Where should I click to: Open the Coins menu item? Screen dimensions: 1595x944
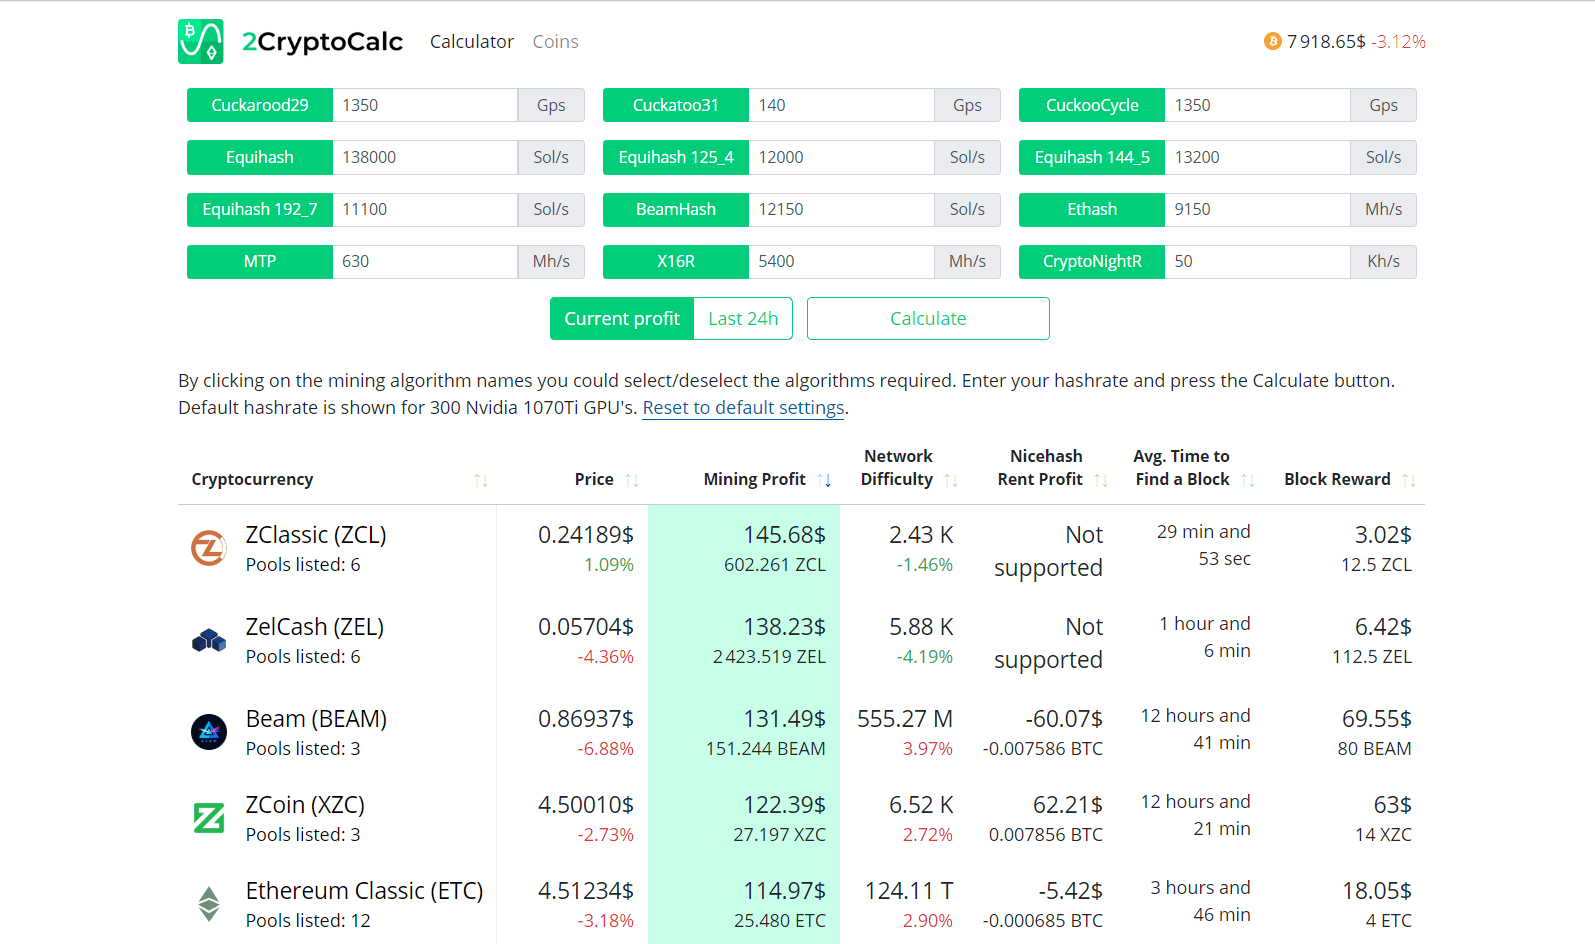[555, 42]
